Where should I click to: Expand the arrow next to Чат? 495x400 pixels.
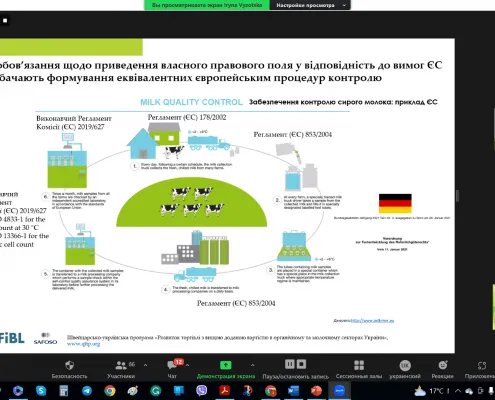(187, 365)
